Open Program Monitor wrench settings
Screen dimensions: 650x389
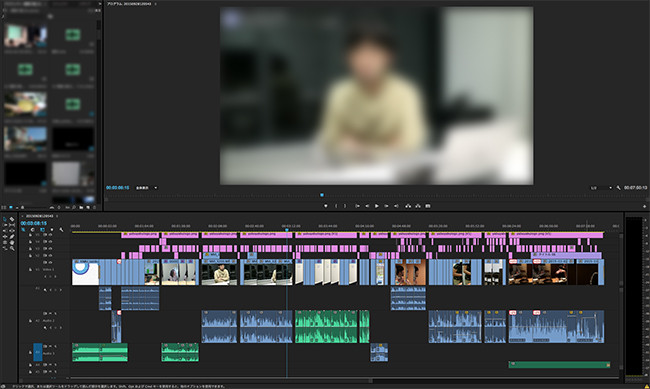pos(618,188)
